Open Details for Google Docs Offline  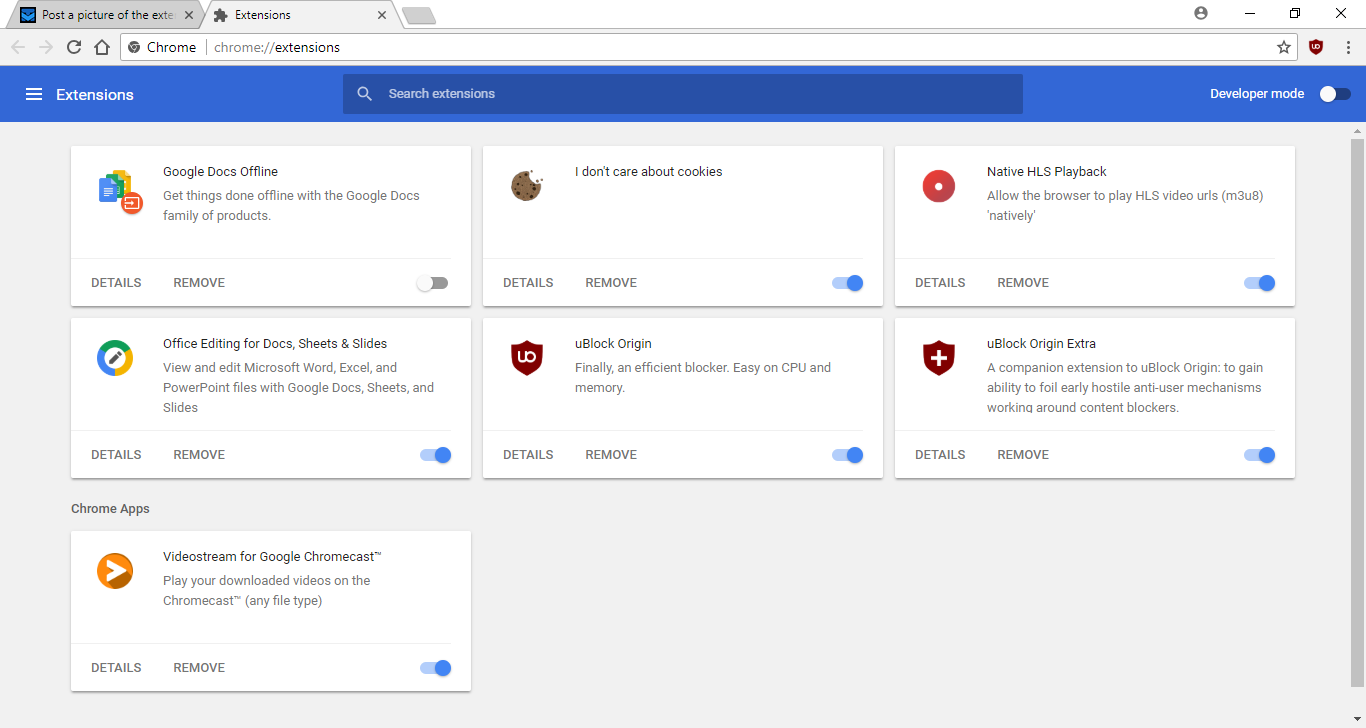click(x=116, y=283)
